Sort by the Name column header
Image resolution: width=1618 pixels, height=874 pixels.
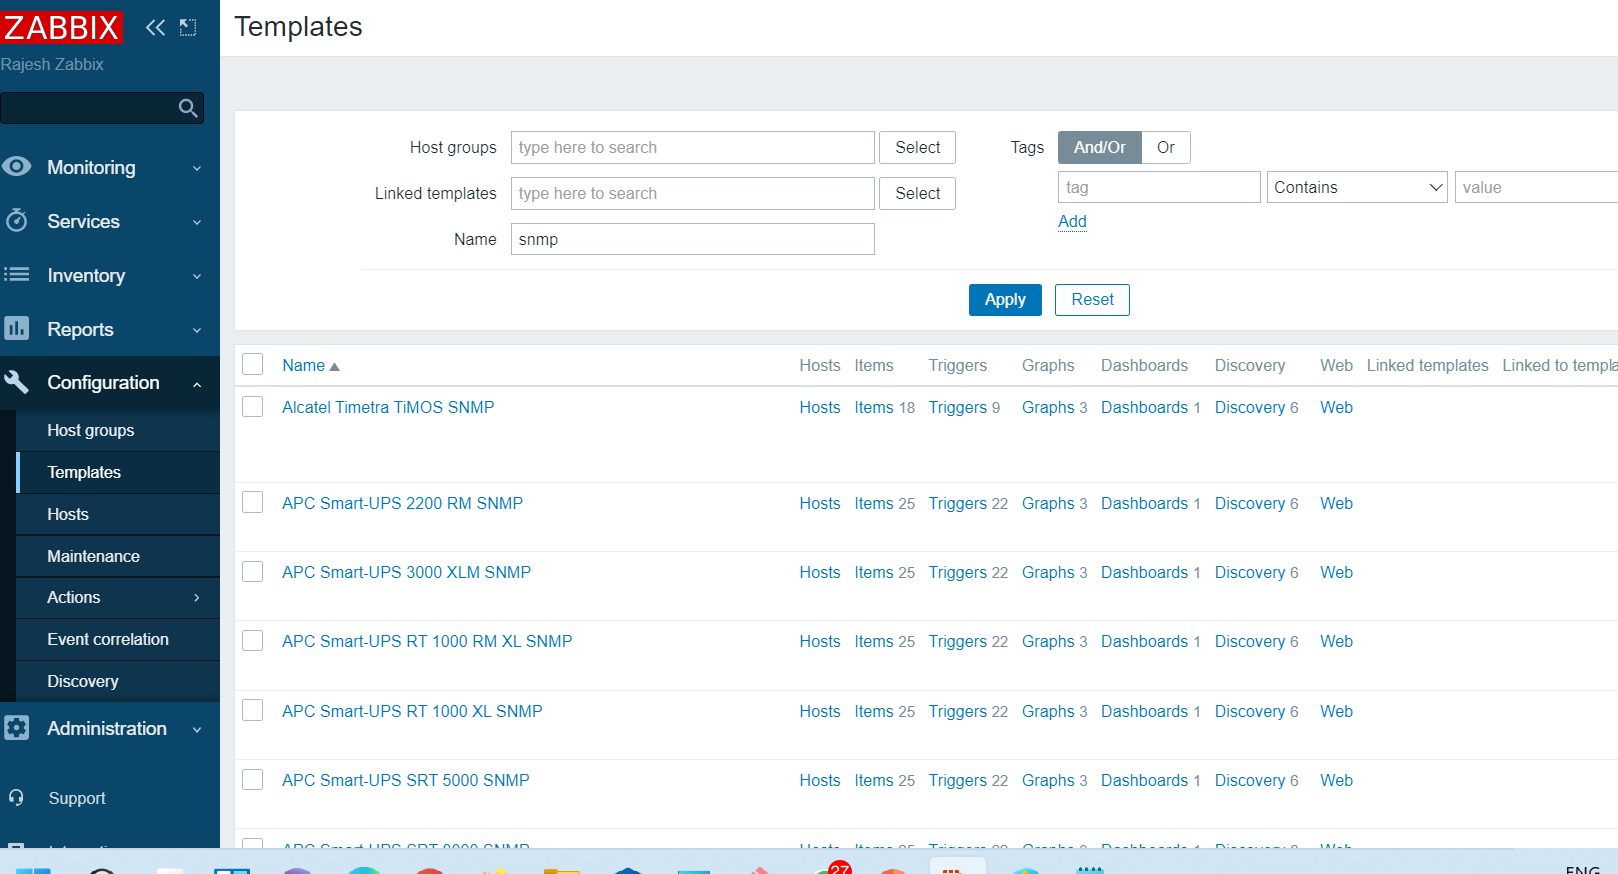click(x=303, y=365)
